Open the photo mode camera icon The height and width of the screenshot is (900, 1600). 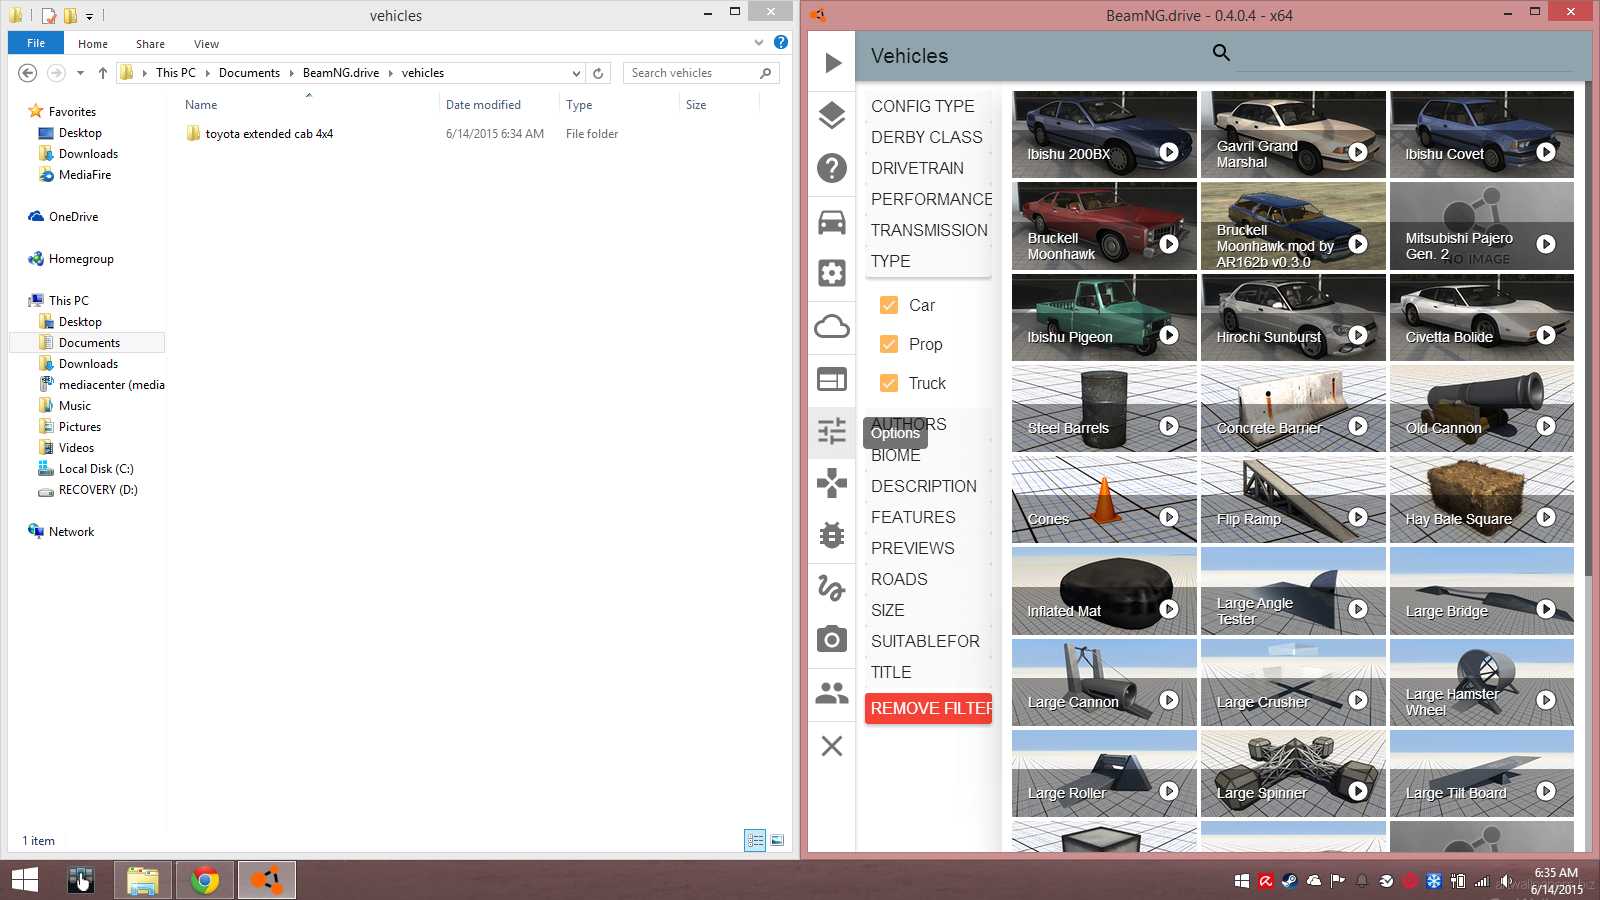click(832, 639)
